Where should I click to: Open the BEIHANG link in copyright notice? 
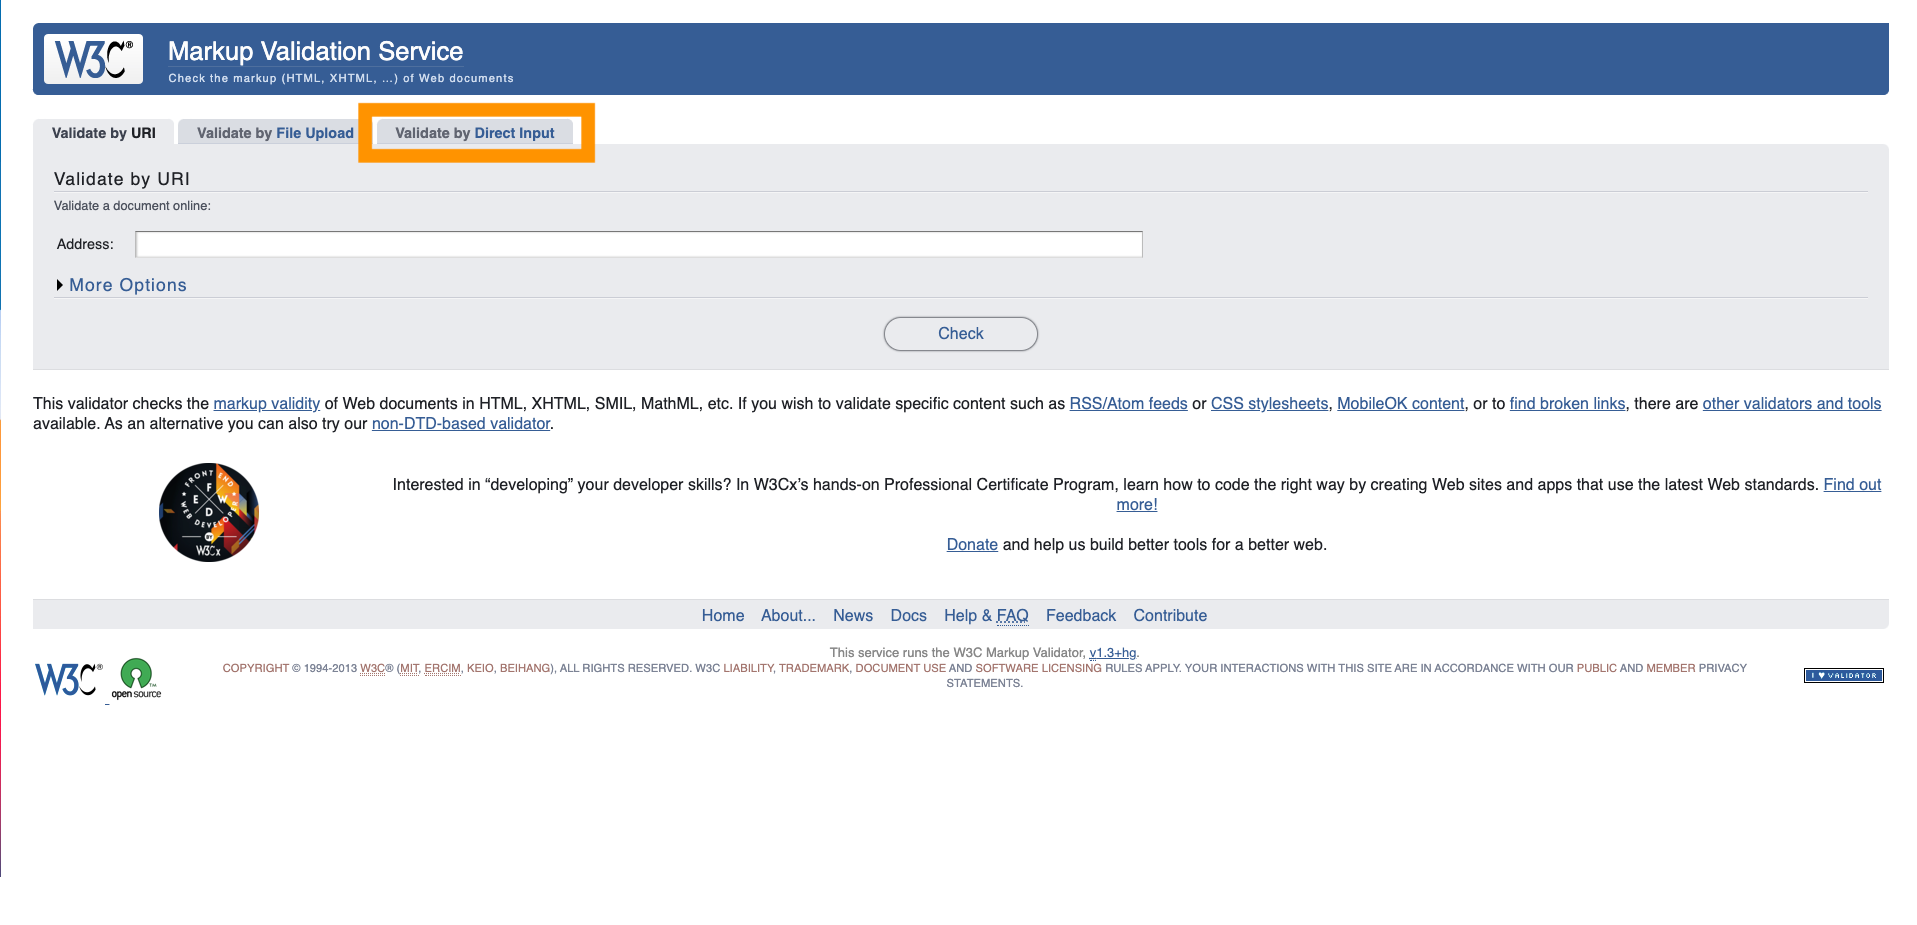524,668
